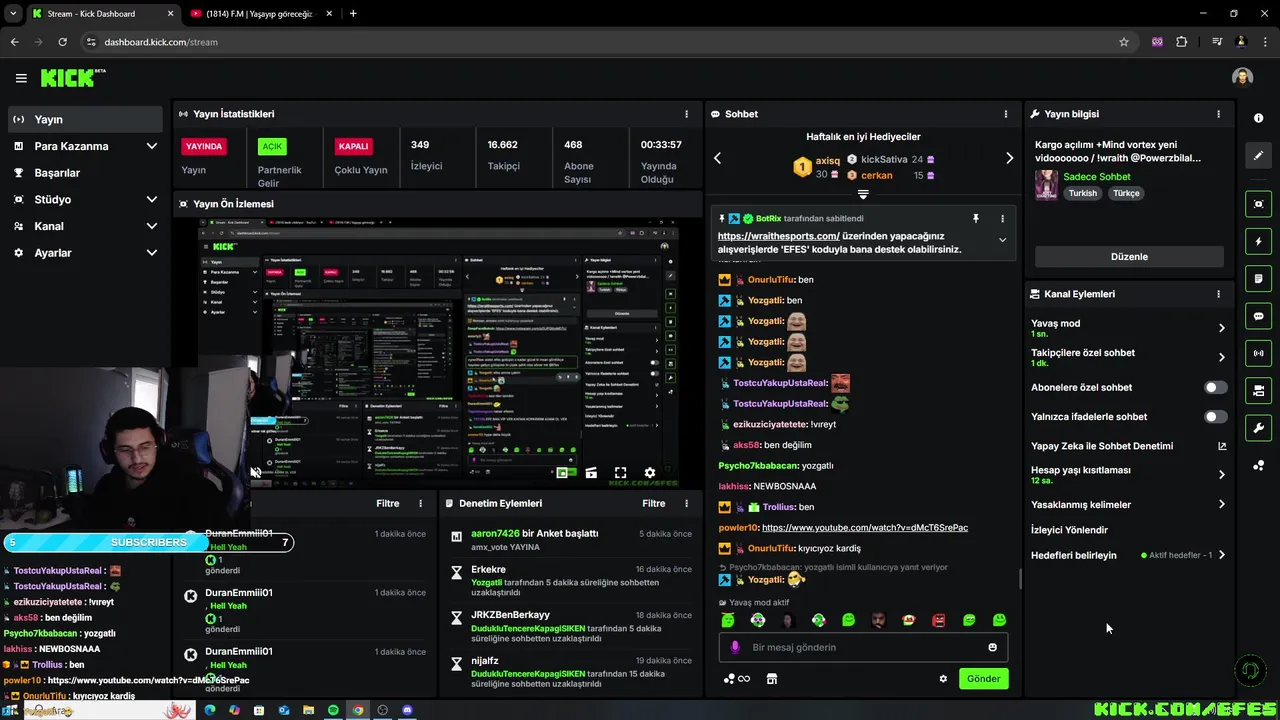Select the pencil edit icon in the right rail

[1258, 156]
